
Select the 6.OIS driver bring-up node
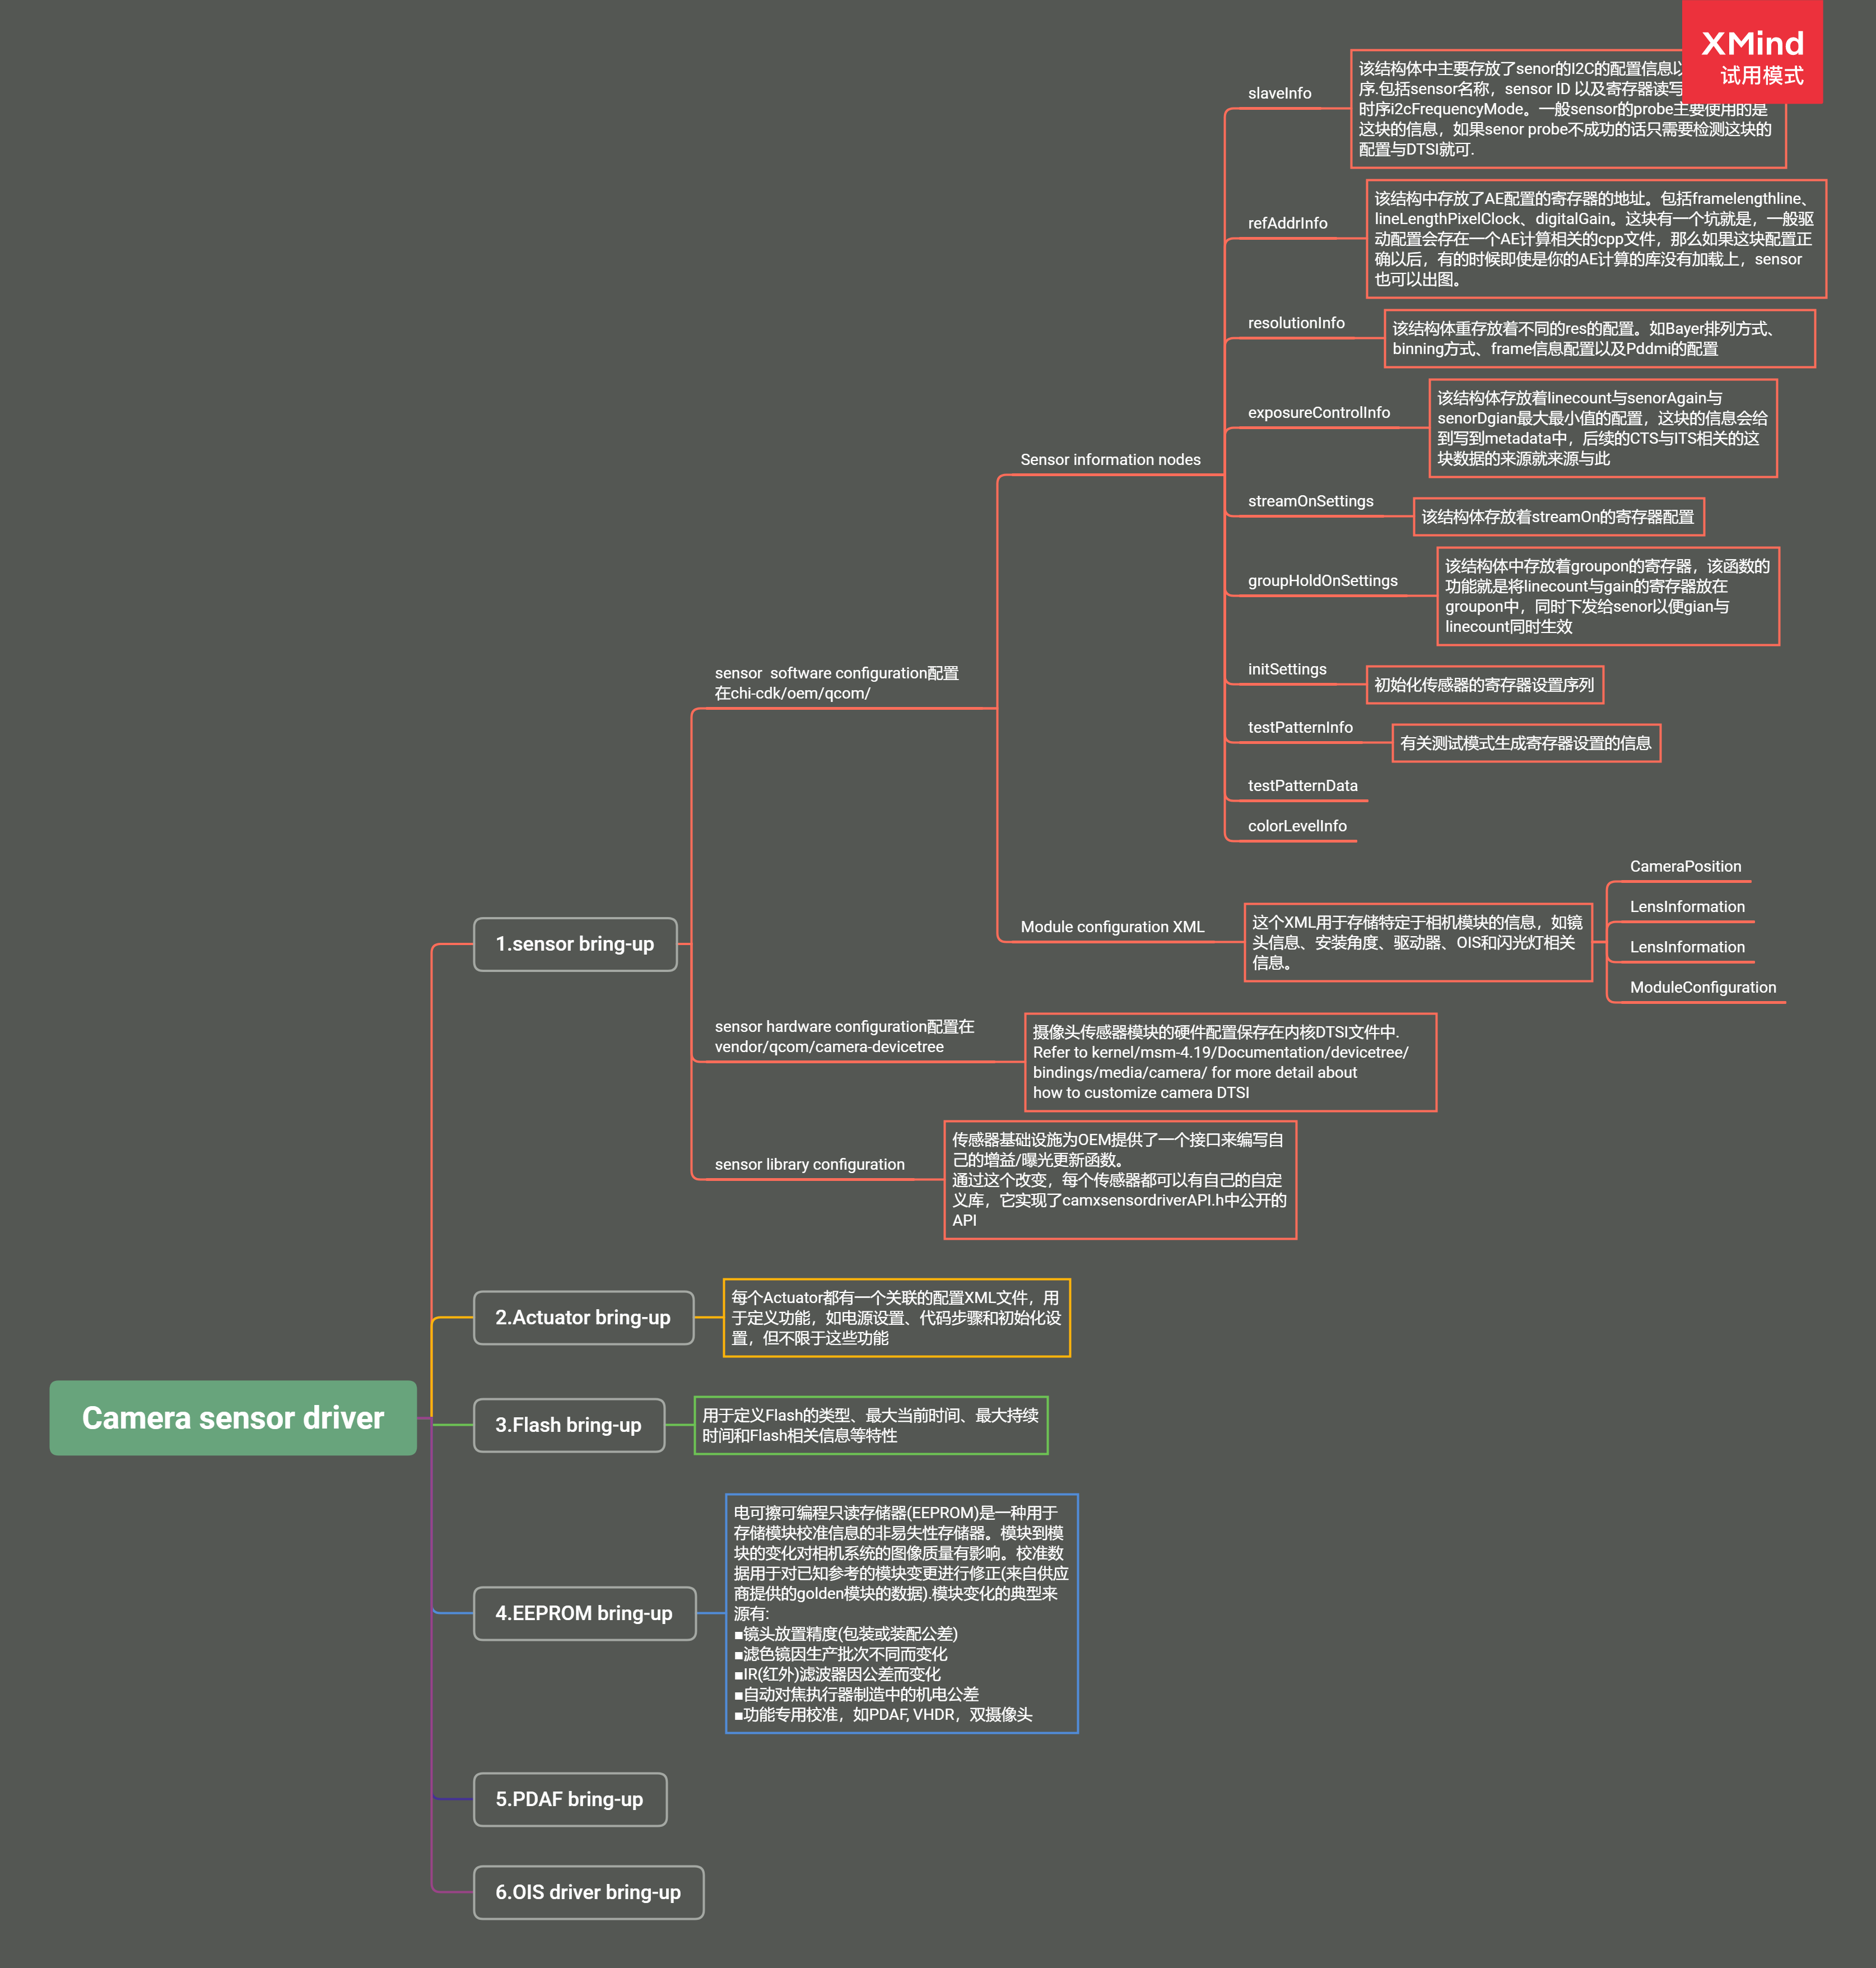pyautogui.click(x=588, y=1891)
